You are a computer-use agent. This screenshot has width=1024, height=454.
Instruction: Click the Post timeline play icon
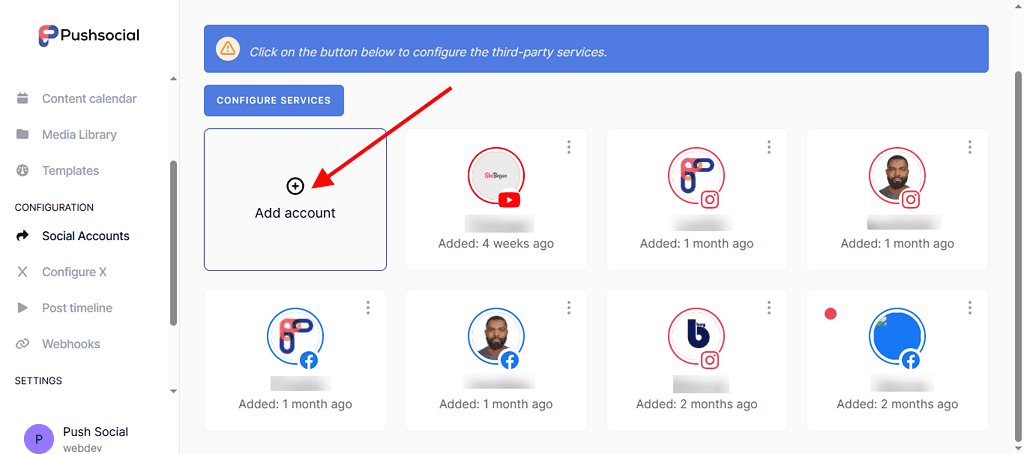[x=23, y=308]
